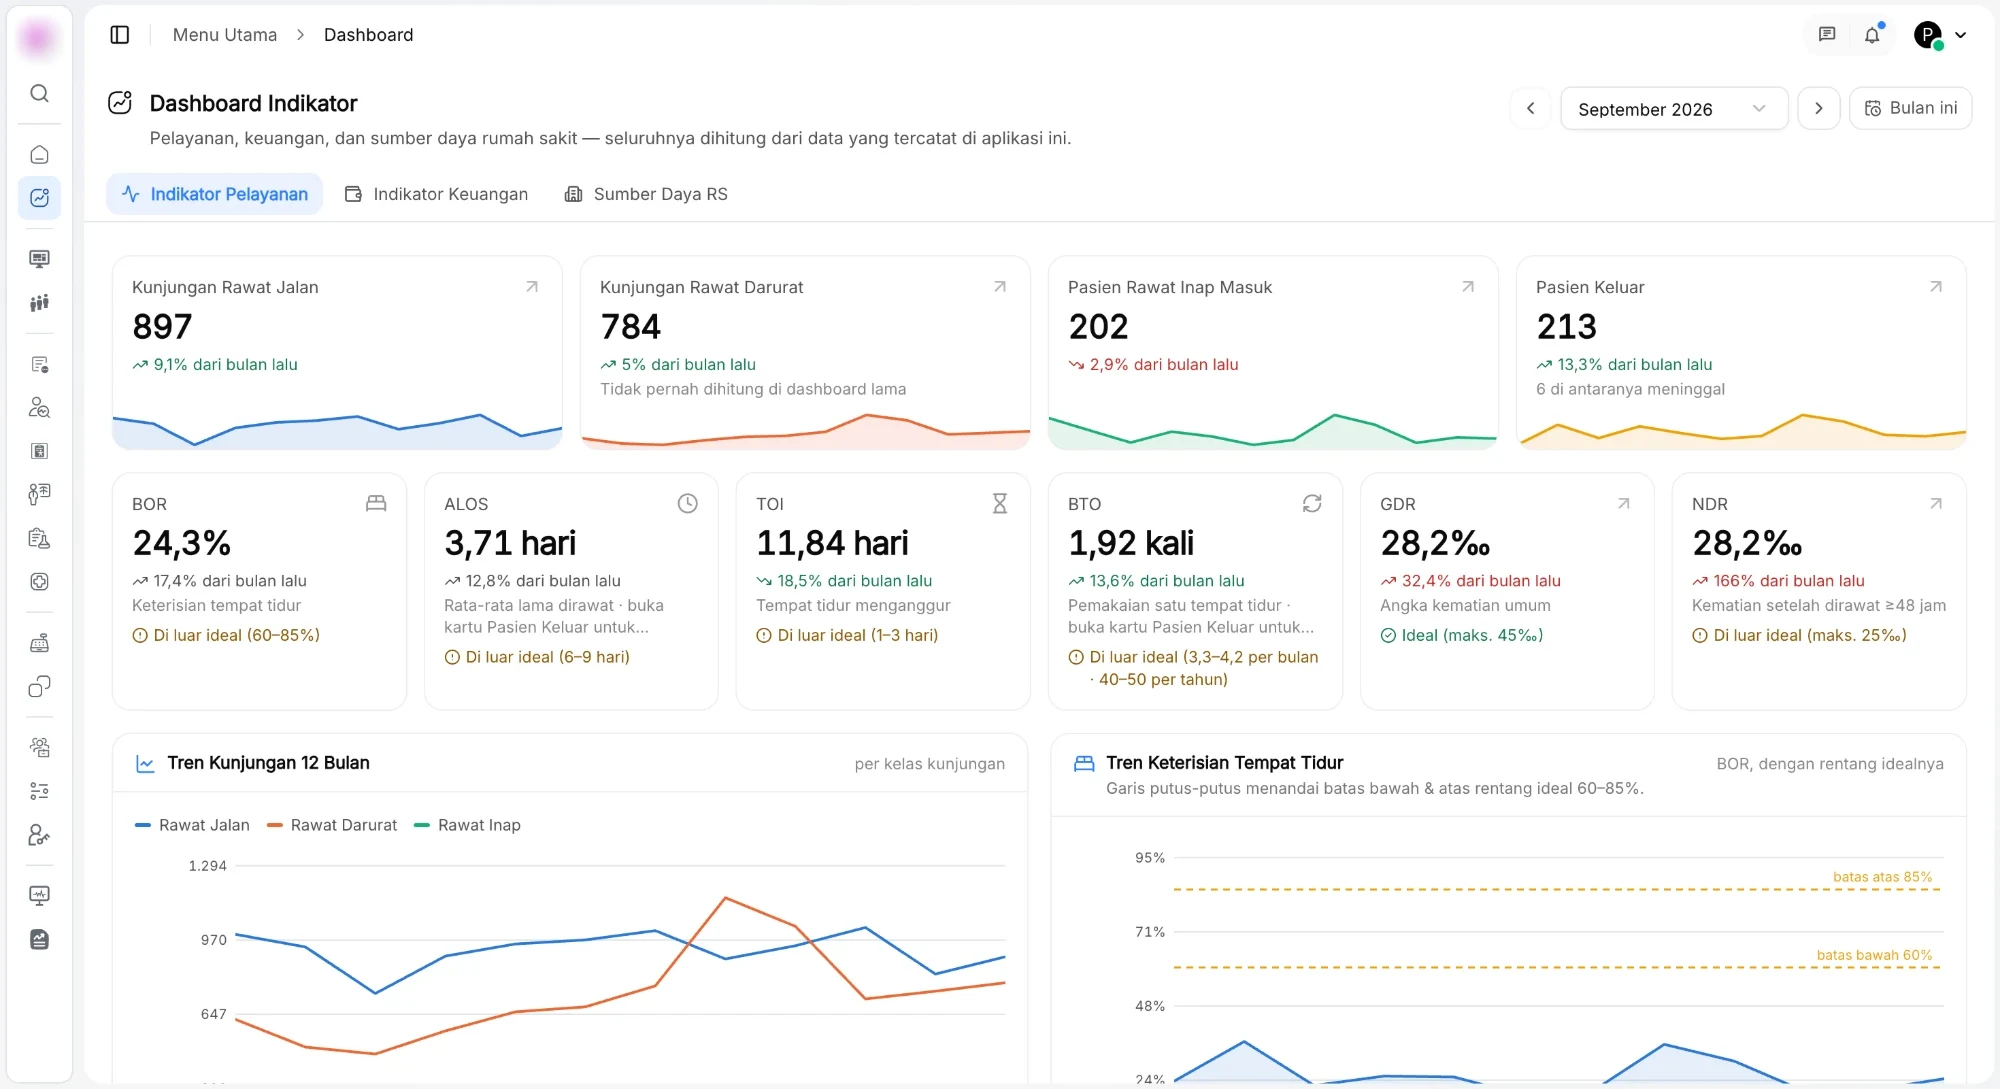Open the staff group icon in the sidebar
The image size is (2000, 1089).
pyautogui.click(x=39, y=747)
